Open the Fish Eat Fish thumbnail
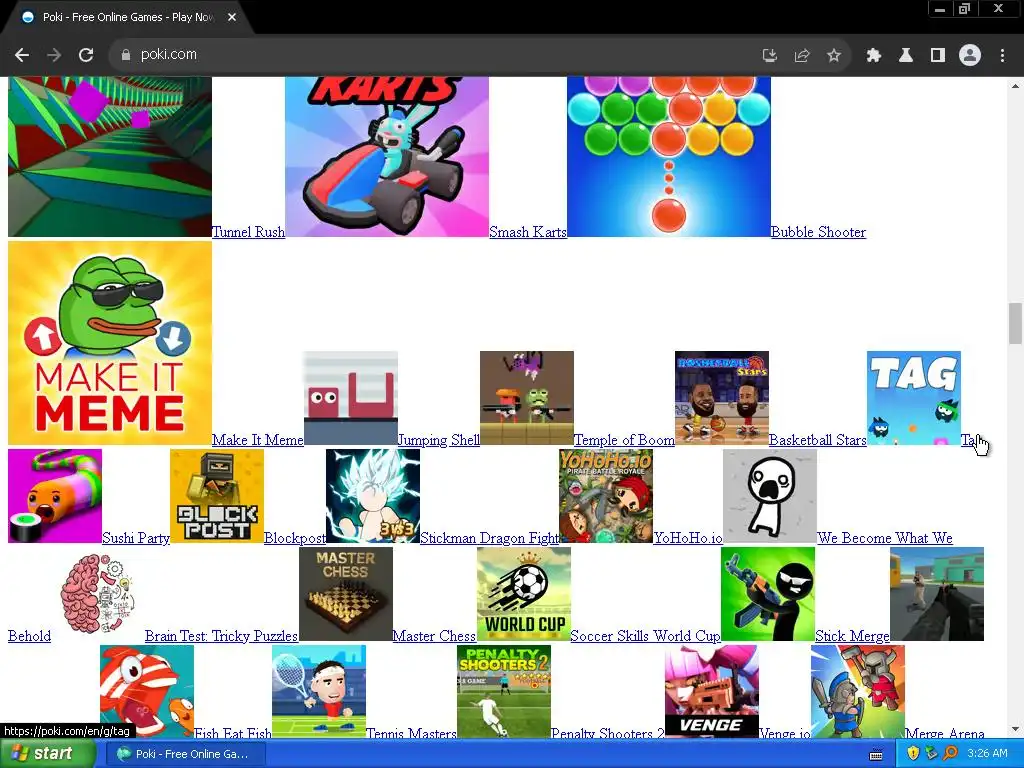The width and height of the screenshot is (1024, 768). [x=147, y=692]
